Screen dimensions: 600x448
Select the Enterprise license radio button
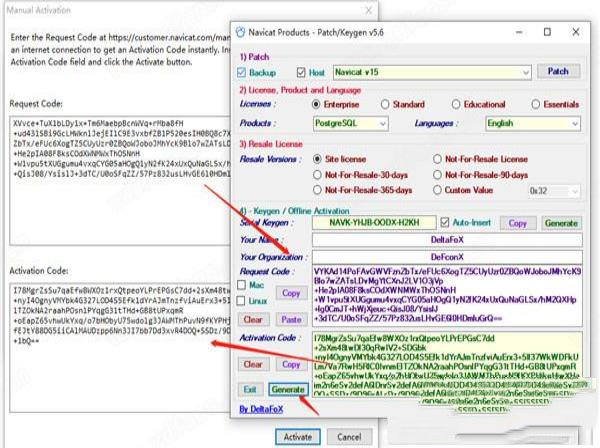[316, 104]
